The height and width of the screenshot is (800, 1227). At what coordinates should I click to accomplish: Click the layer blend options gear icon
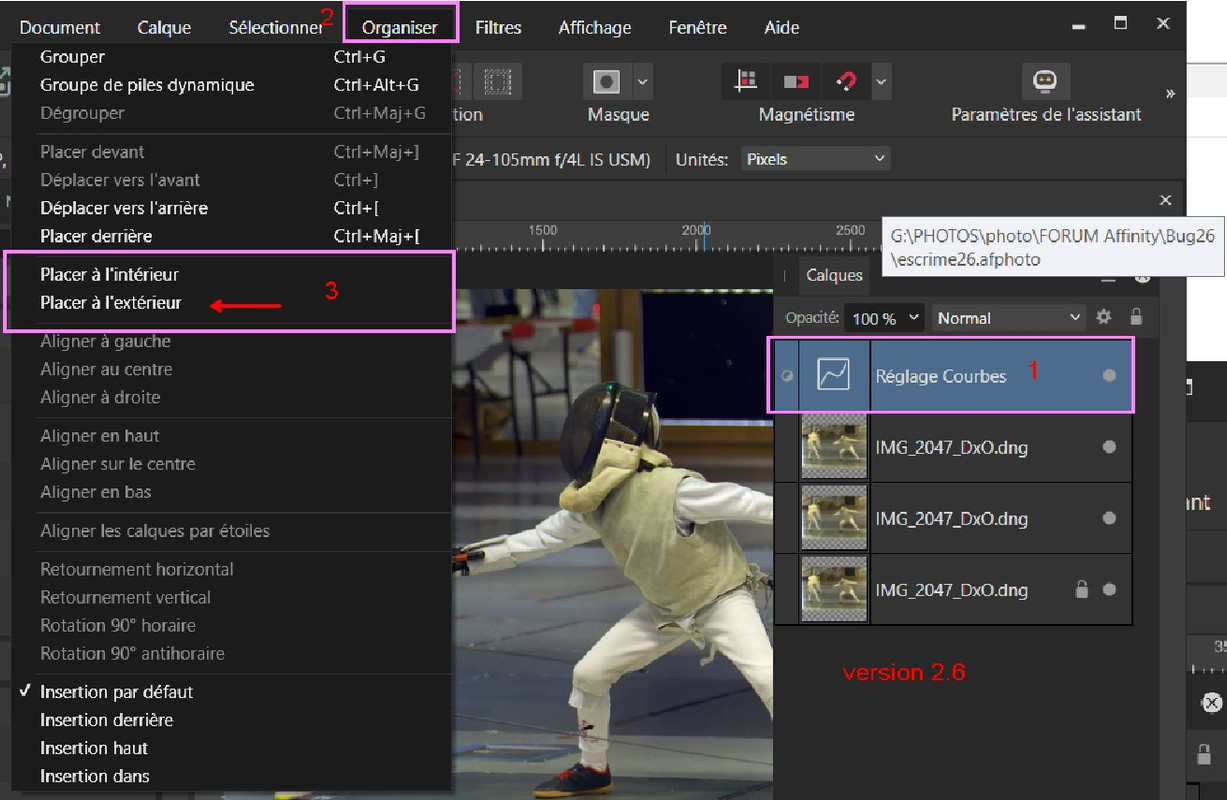click(x=1104, y=317)
